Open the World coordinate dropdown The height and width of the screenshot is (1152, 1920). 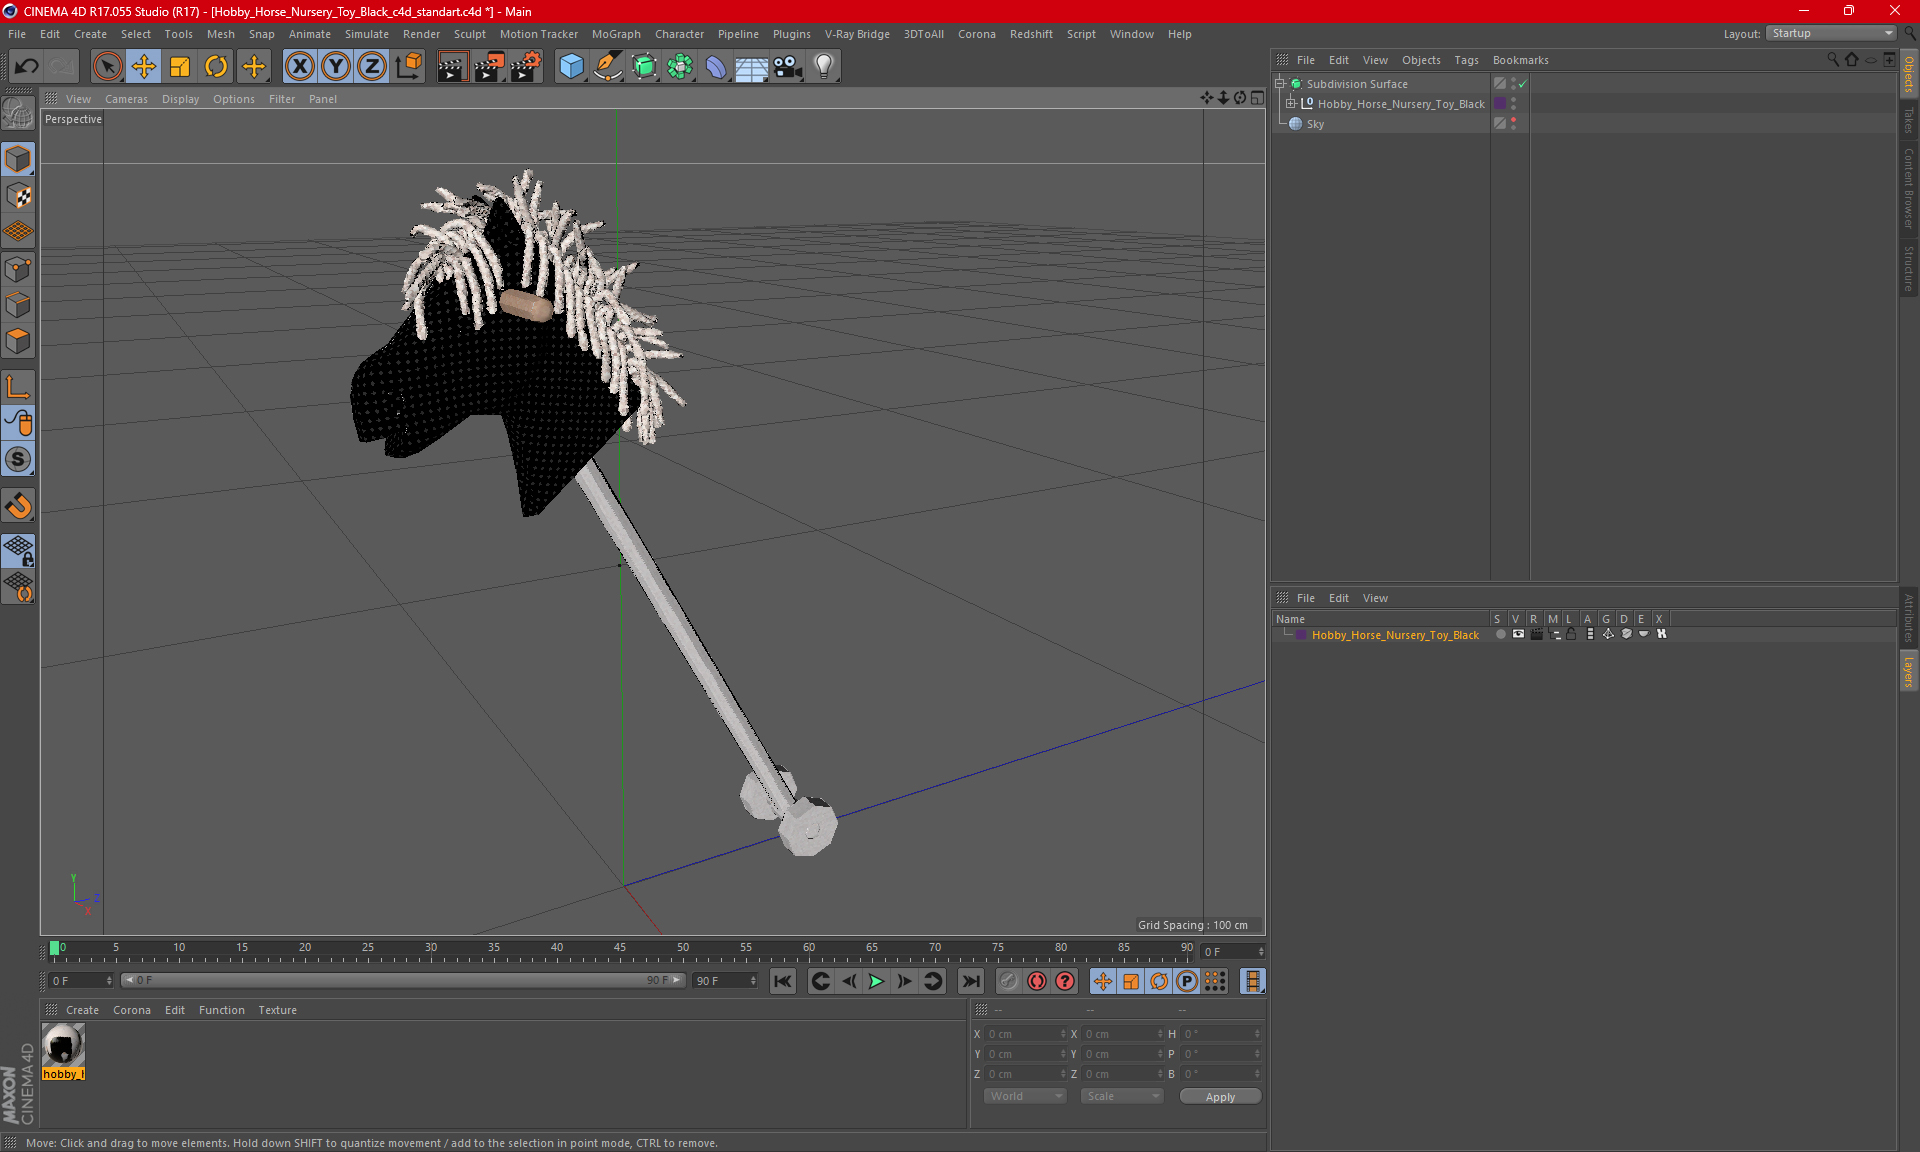1025,1096
